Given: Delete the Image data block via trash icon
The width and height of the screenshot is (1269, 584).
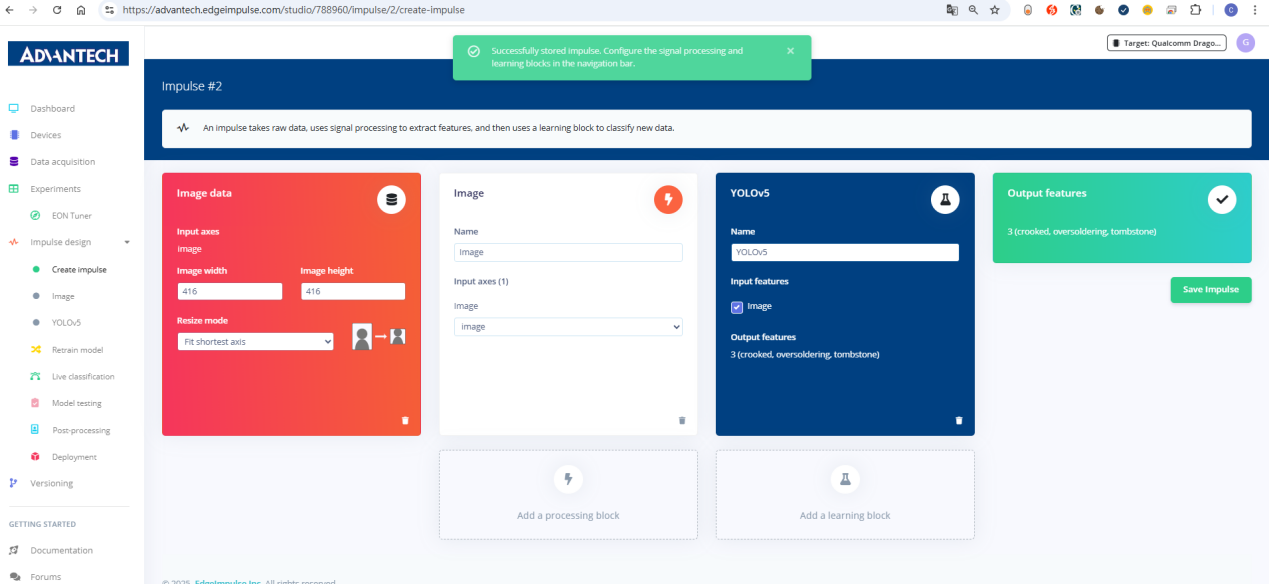Looking at the screenshot, I should pyautogui.click(x=405, y=420).
